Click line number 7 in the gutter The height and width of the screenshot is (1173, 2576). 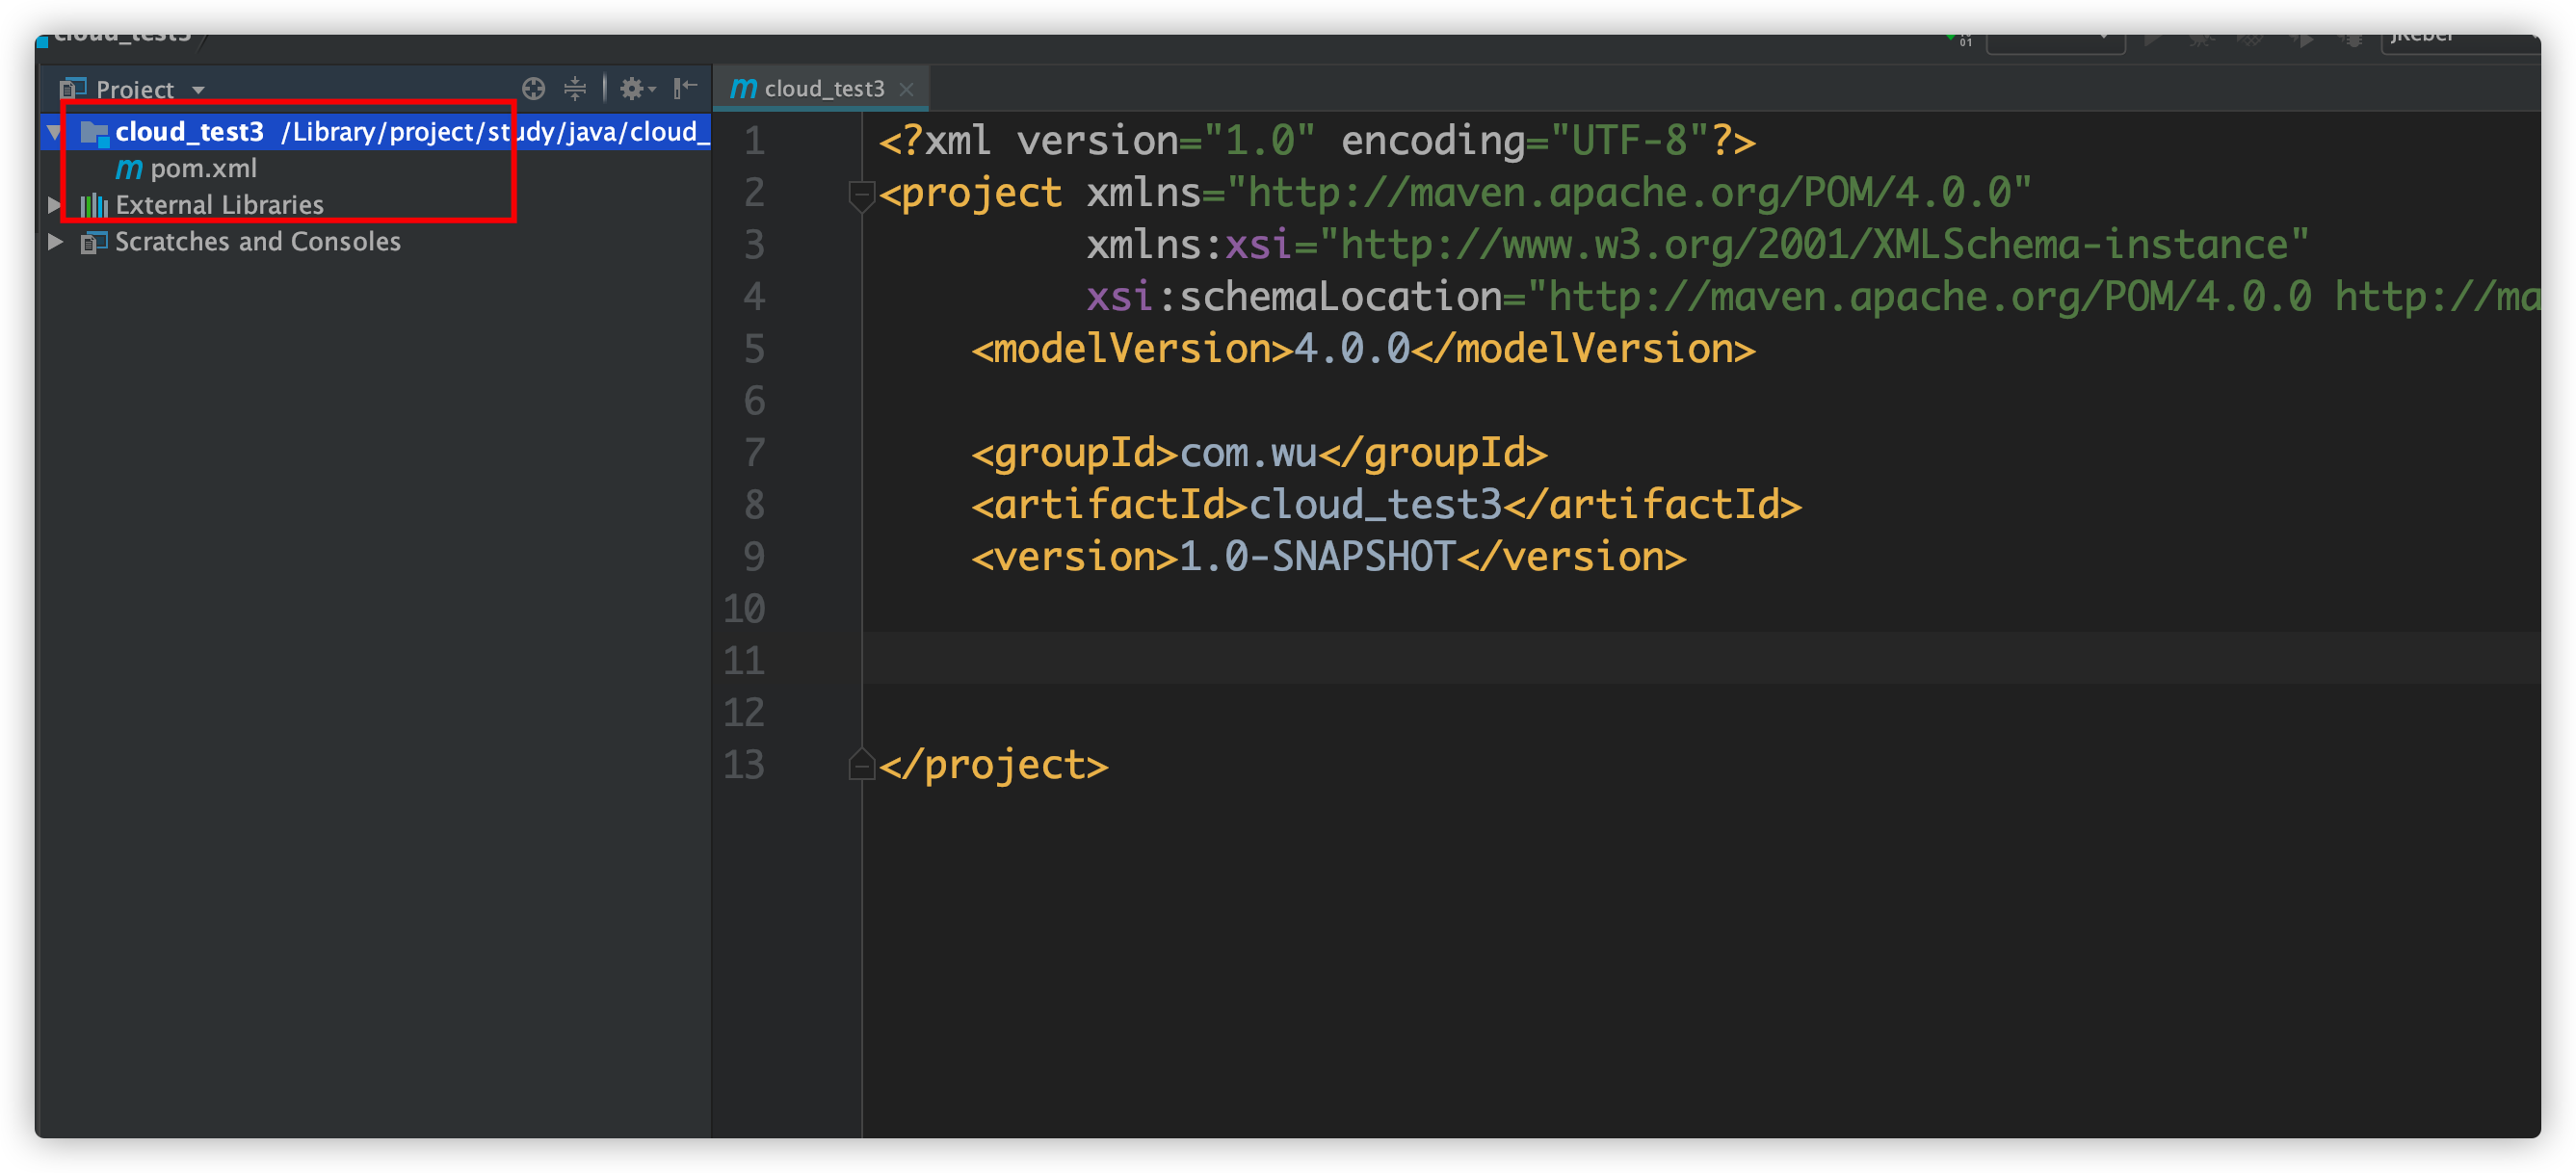click(754, 453)
